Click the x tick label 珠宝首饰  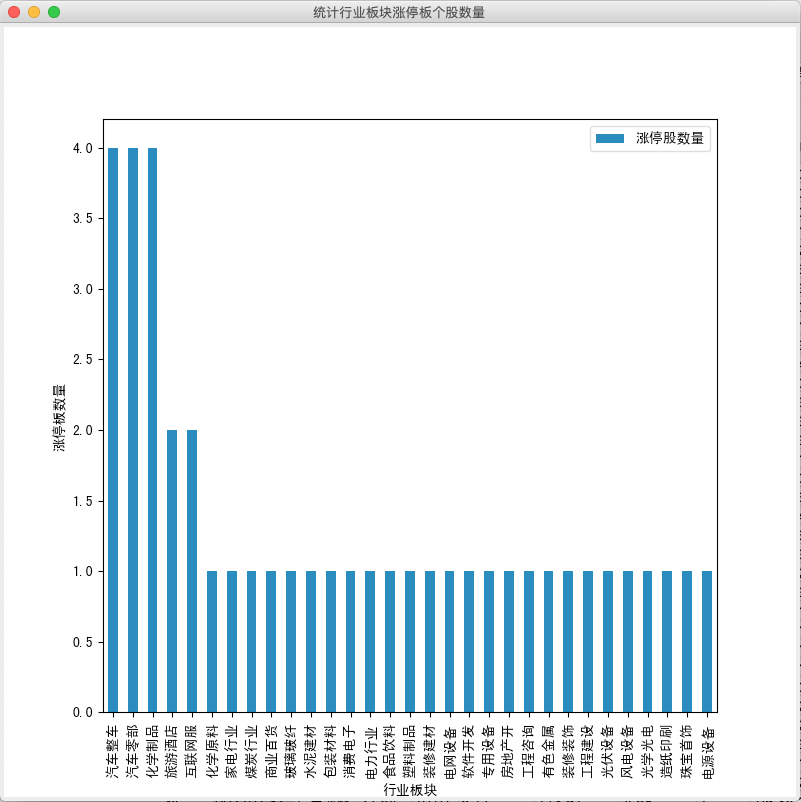(687, 751)
